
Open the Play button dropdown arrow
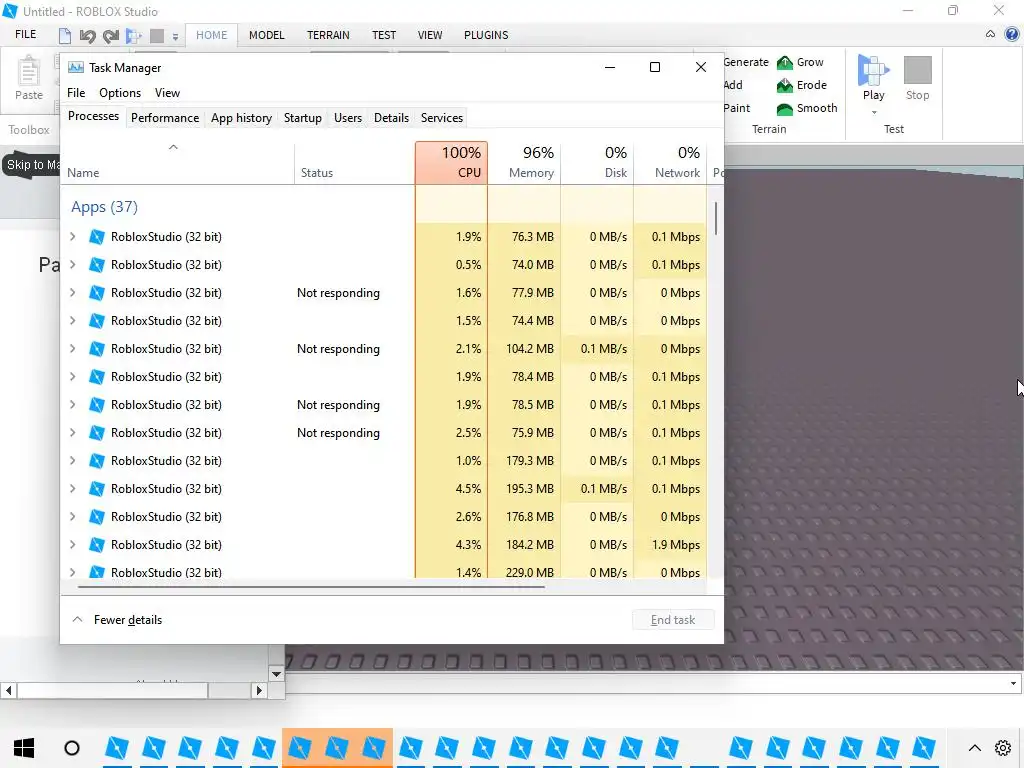click(874, 112)
